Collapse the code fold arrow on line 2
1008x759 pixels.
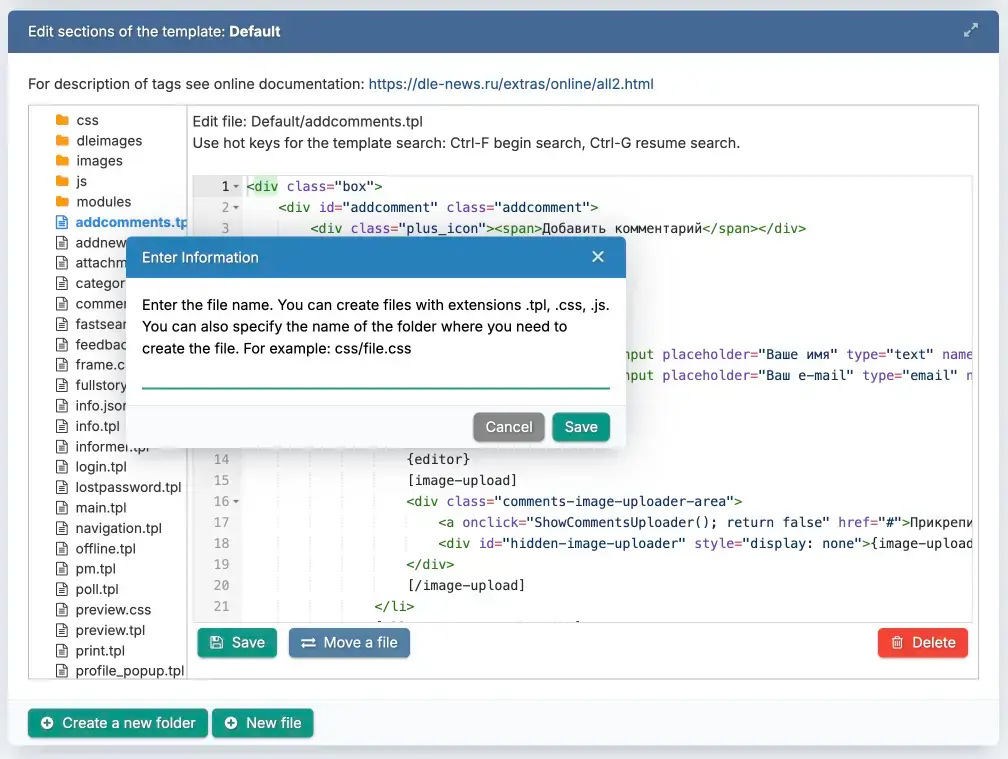[236, 208]
